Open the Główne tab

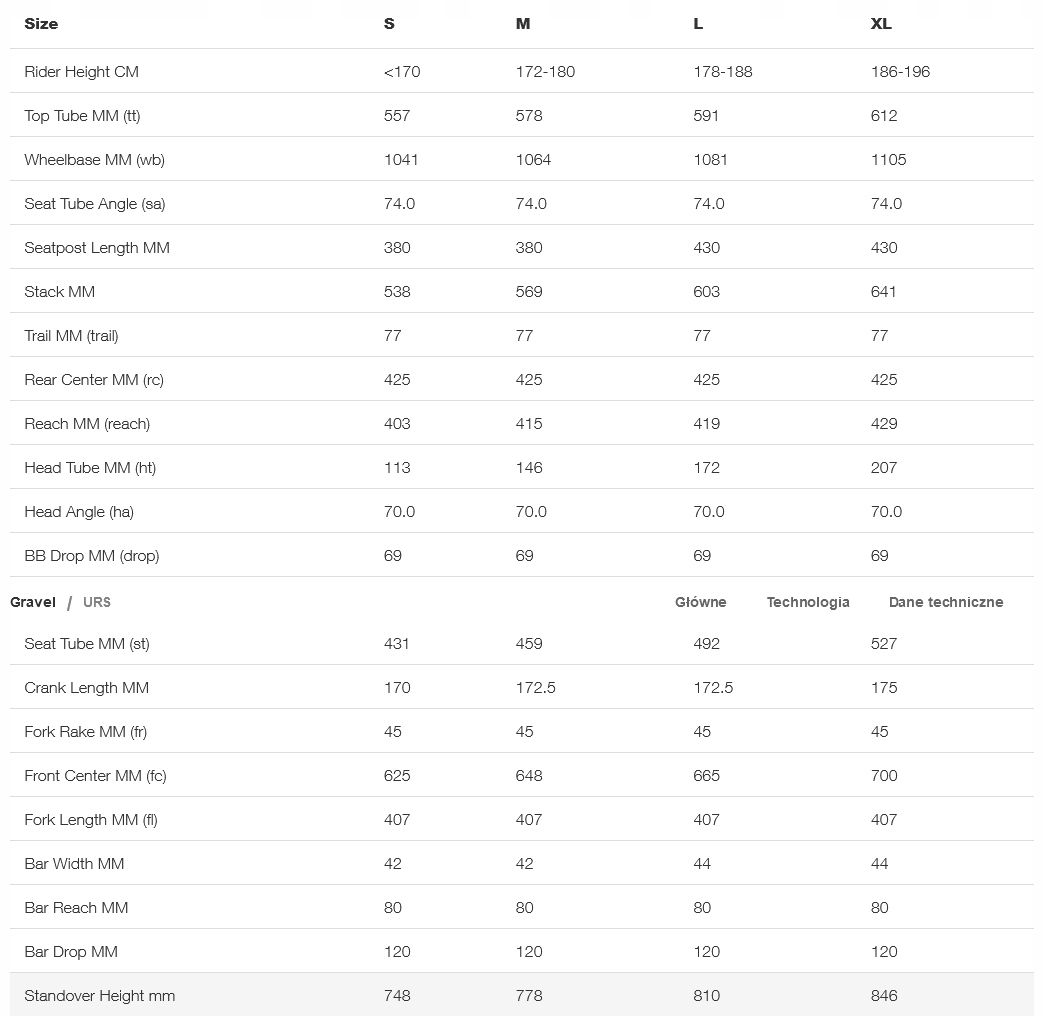point(700,602)
